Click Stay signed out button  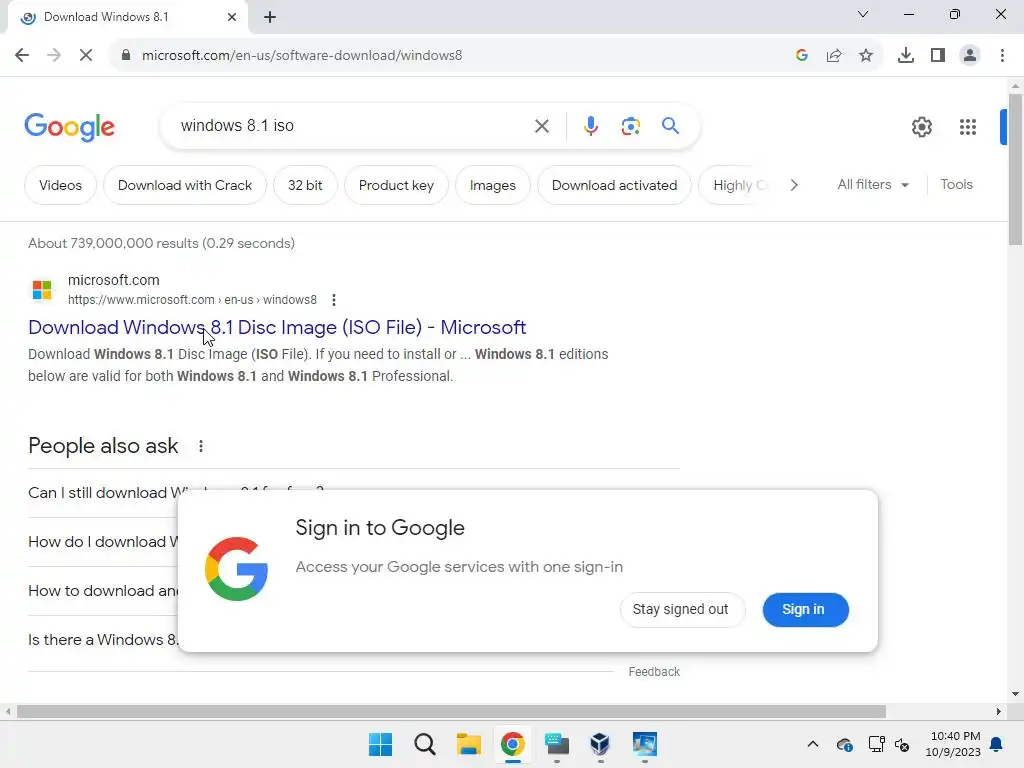click(x=680, y=609)
